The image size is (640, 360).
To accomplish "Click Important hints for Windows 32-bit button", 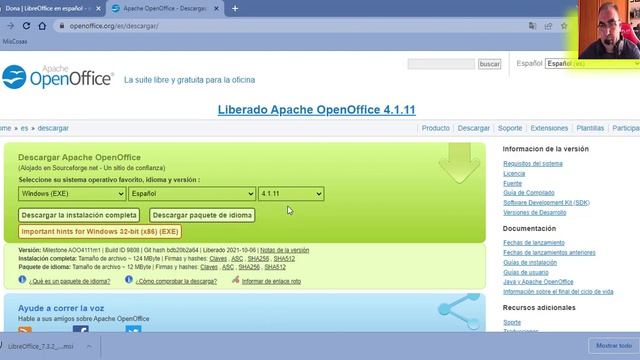I will pyautogui.click(x=100, y=231).
